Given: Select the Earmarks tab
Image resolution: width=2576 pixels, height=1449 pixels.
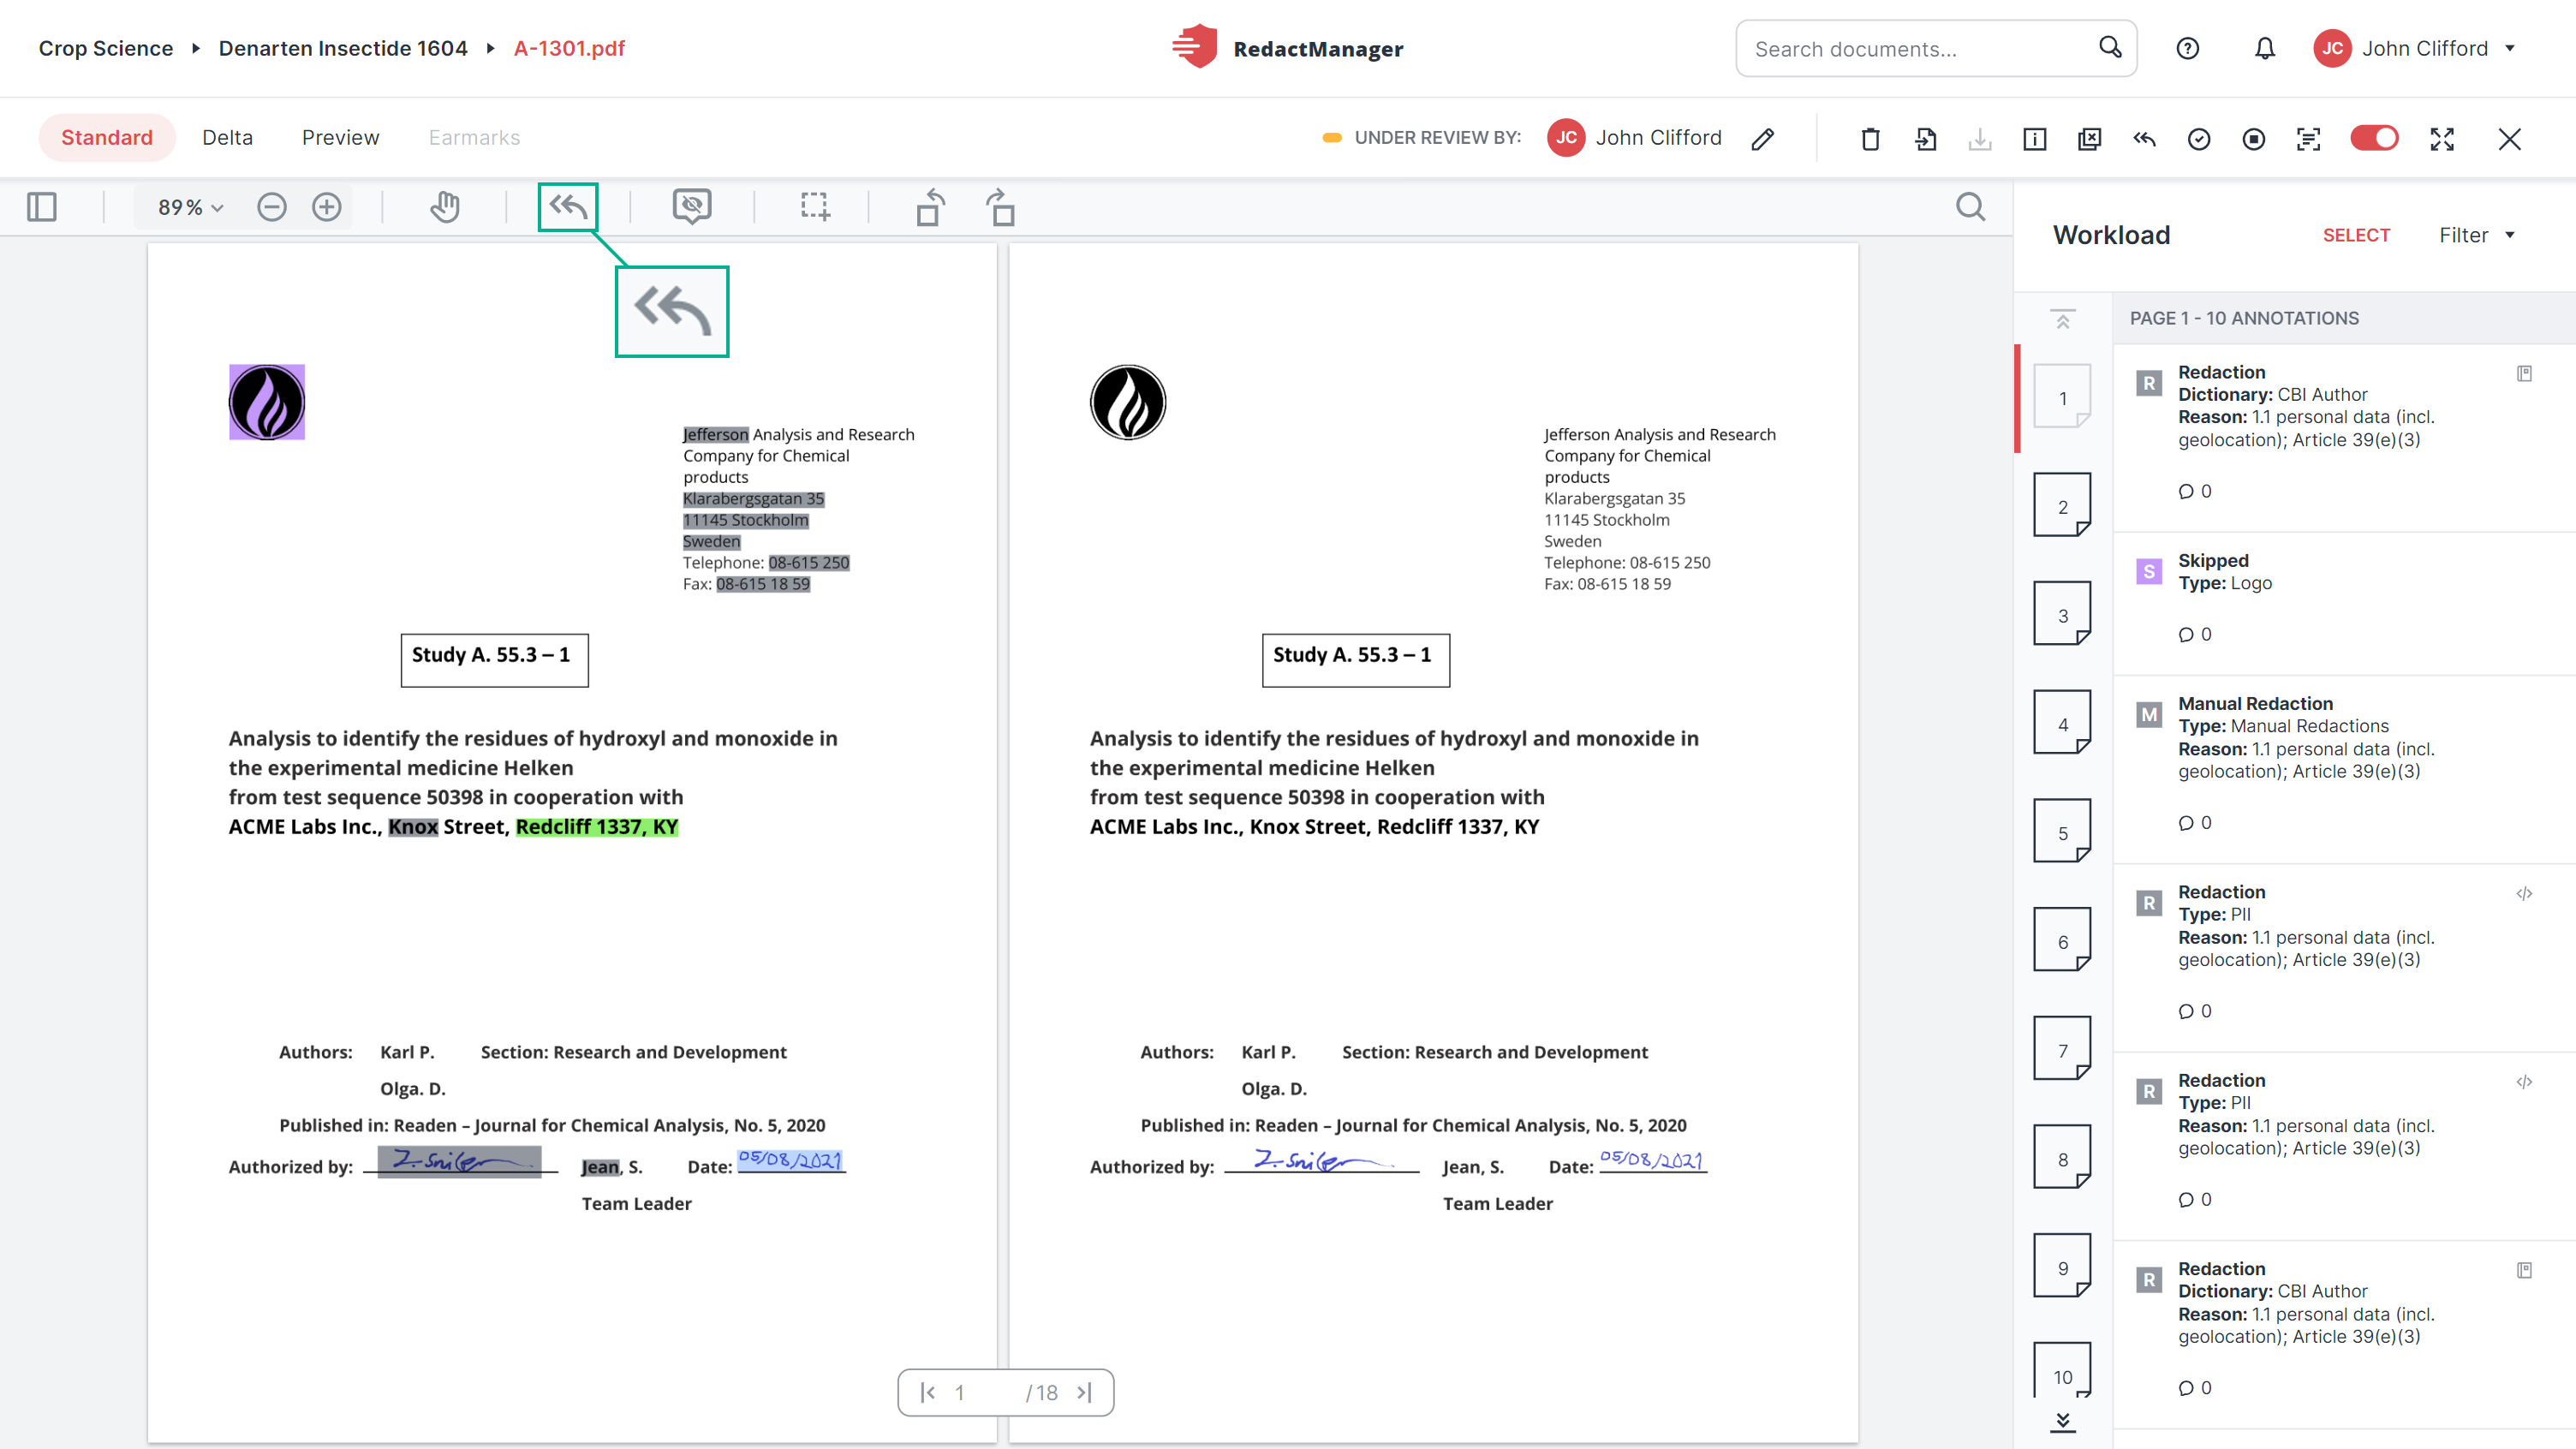Looking at the screenshot, I should 474,137.
